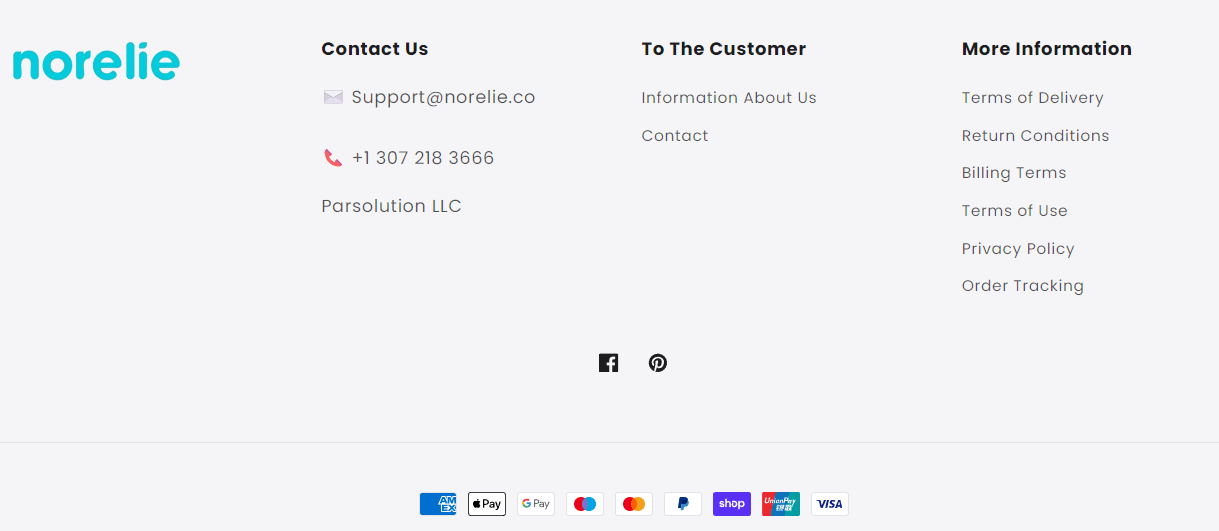Click the Shop Pay payment icon
Screen dimensions: 1219x531
click(x=732, y=504)
